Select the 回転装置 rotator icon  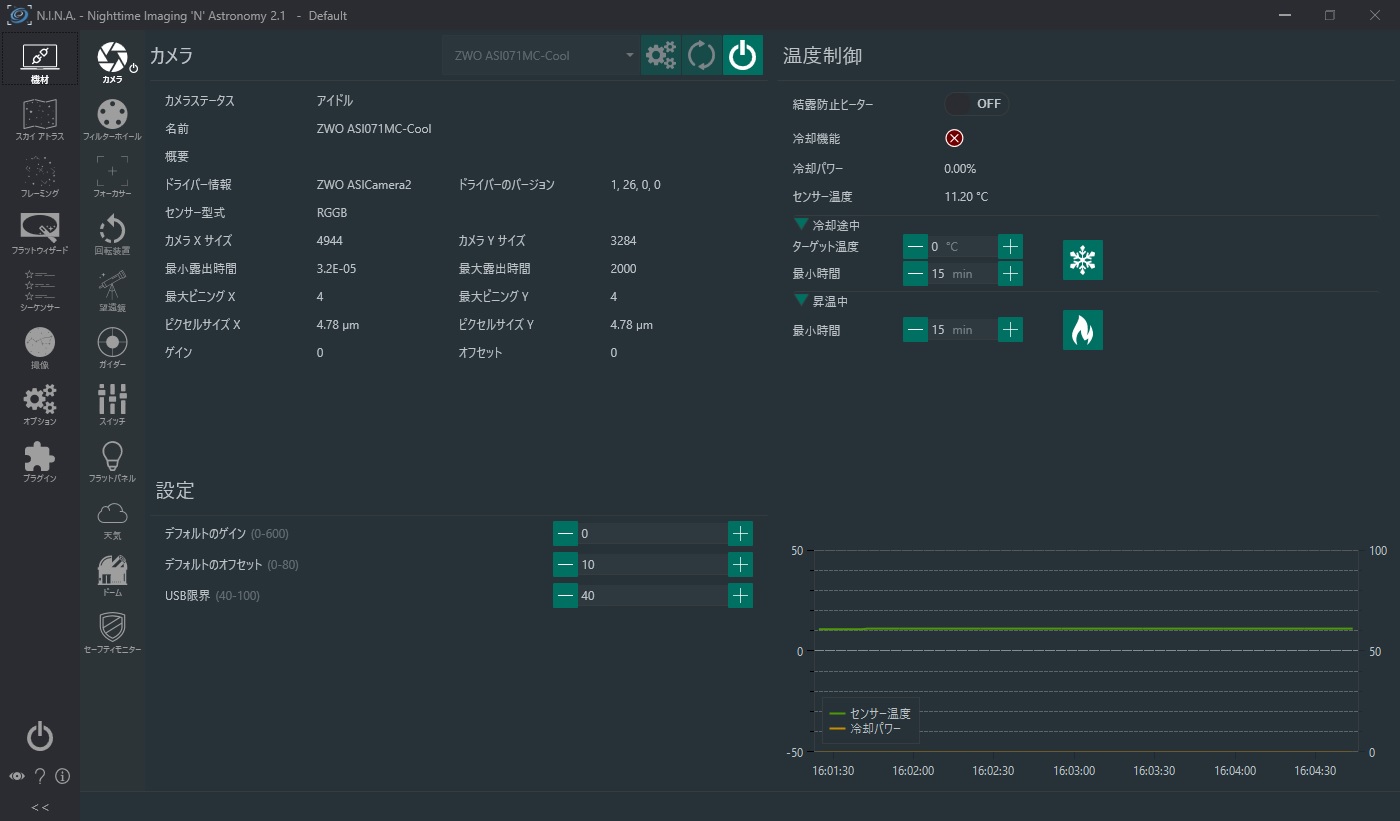coord(112,232)
